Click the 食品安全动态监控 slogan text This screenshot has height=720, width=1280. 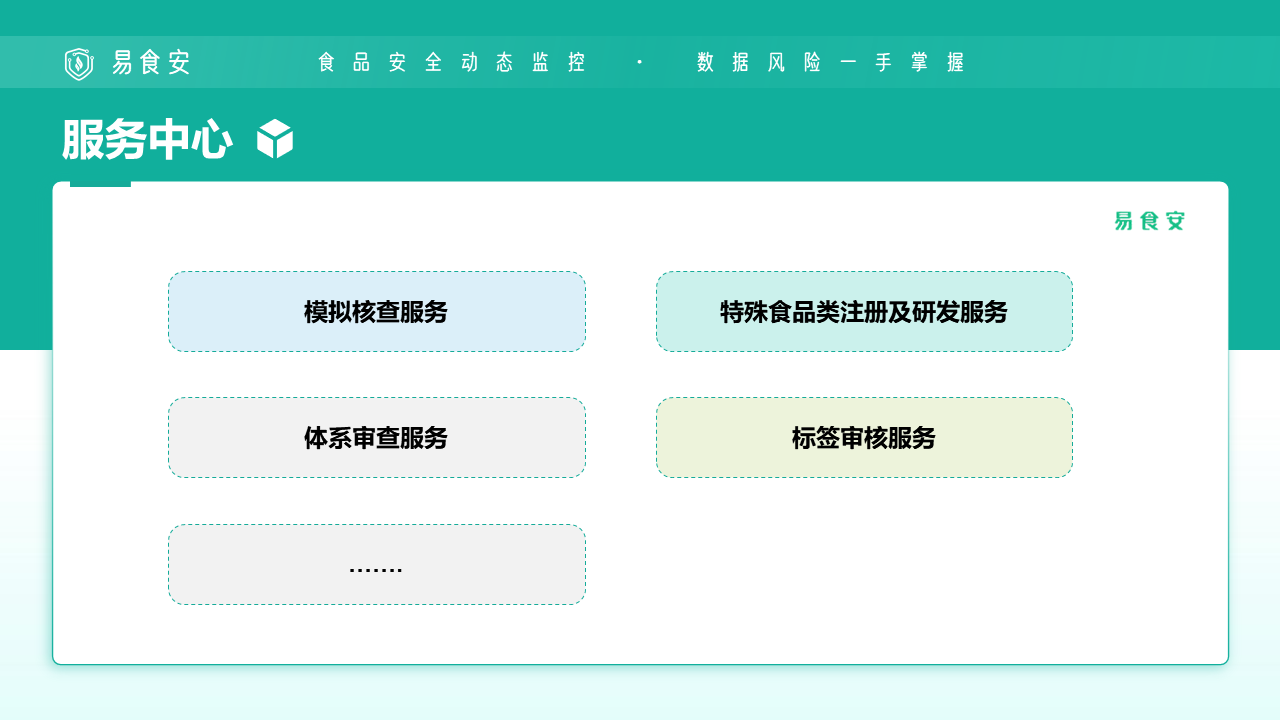tap(451, 62)
